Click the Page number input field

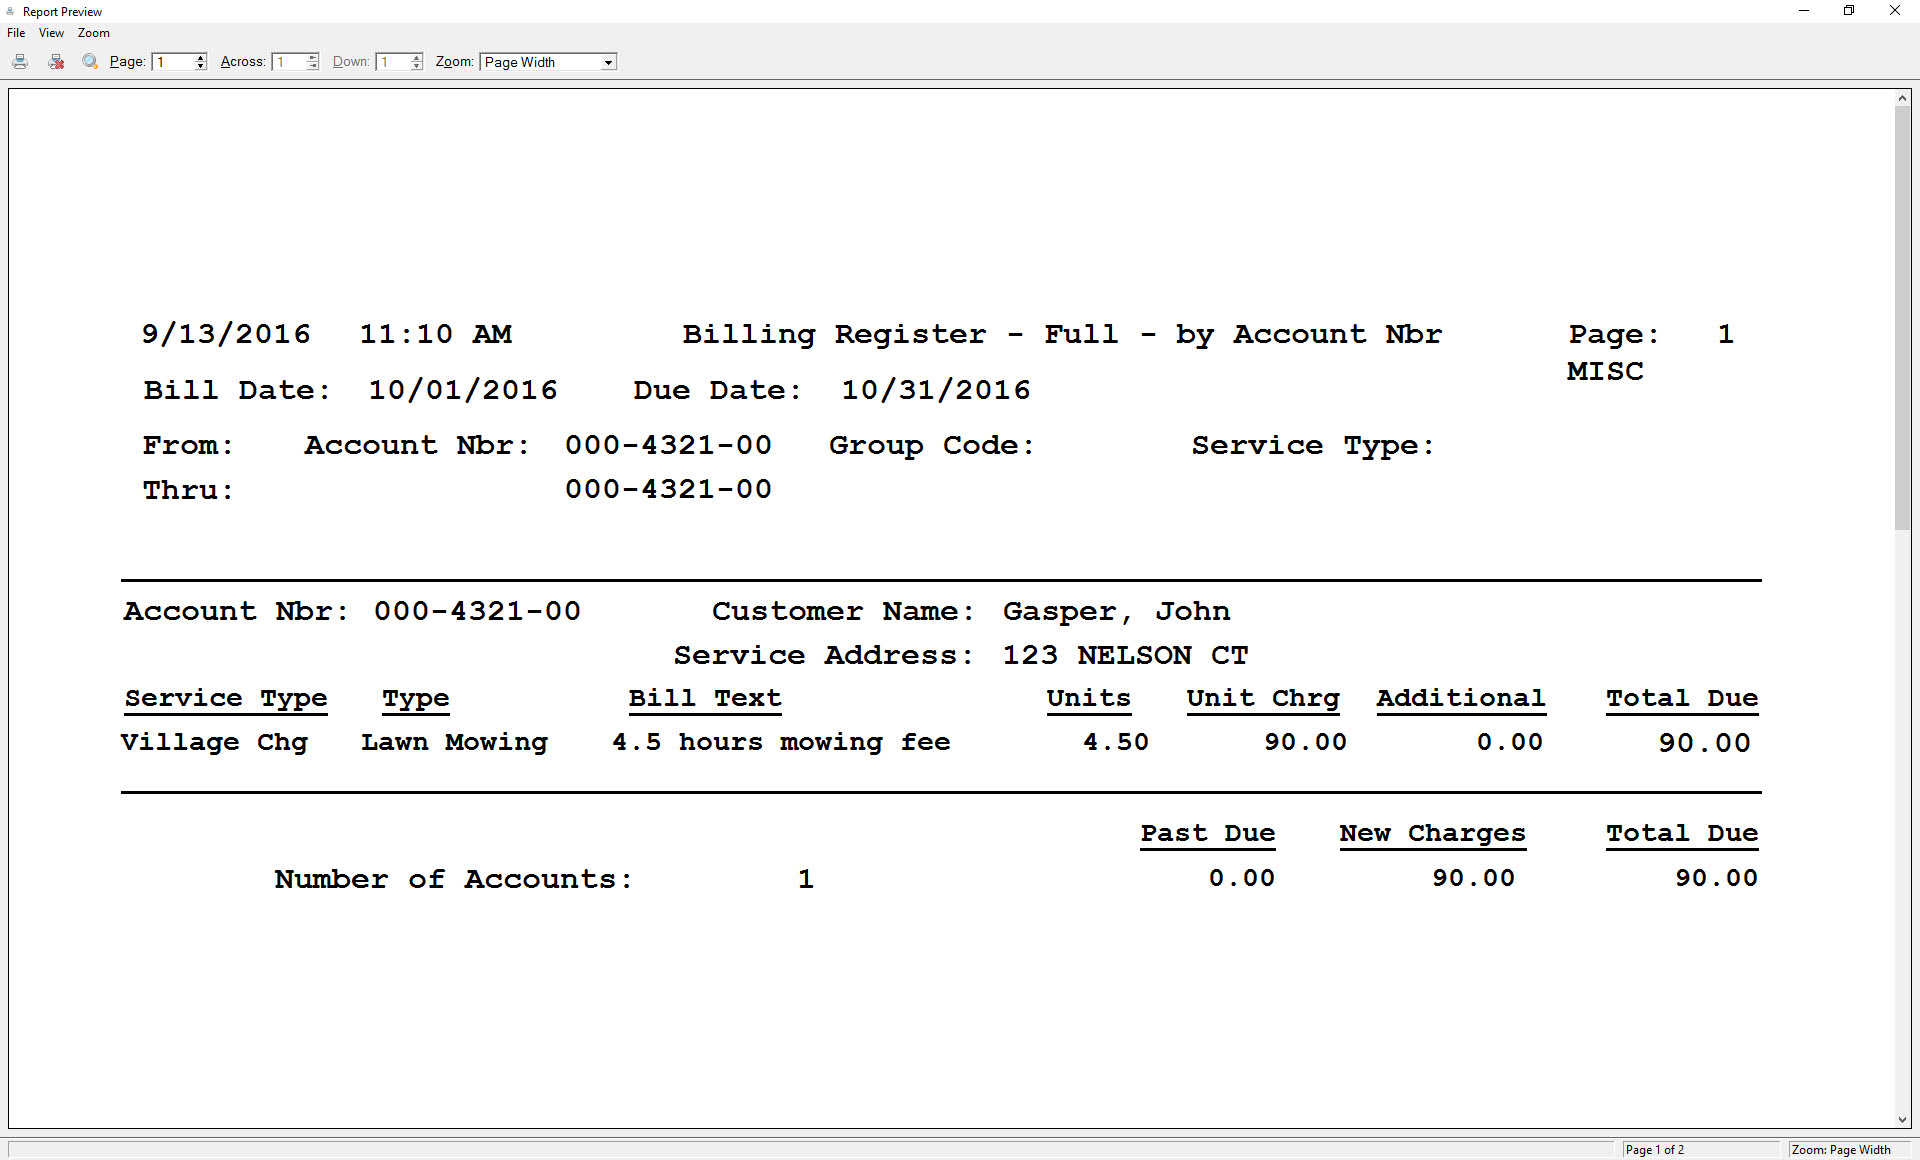pos(172,62)
